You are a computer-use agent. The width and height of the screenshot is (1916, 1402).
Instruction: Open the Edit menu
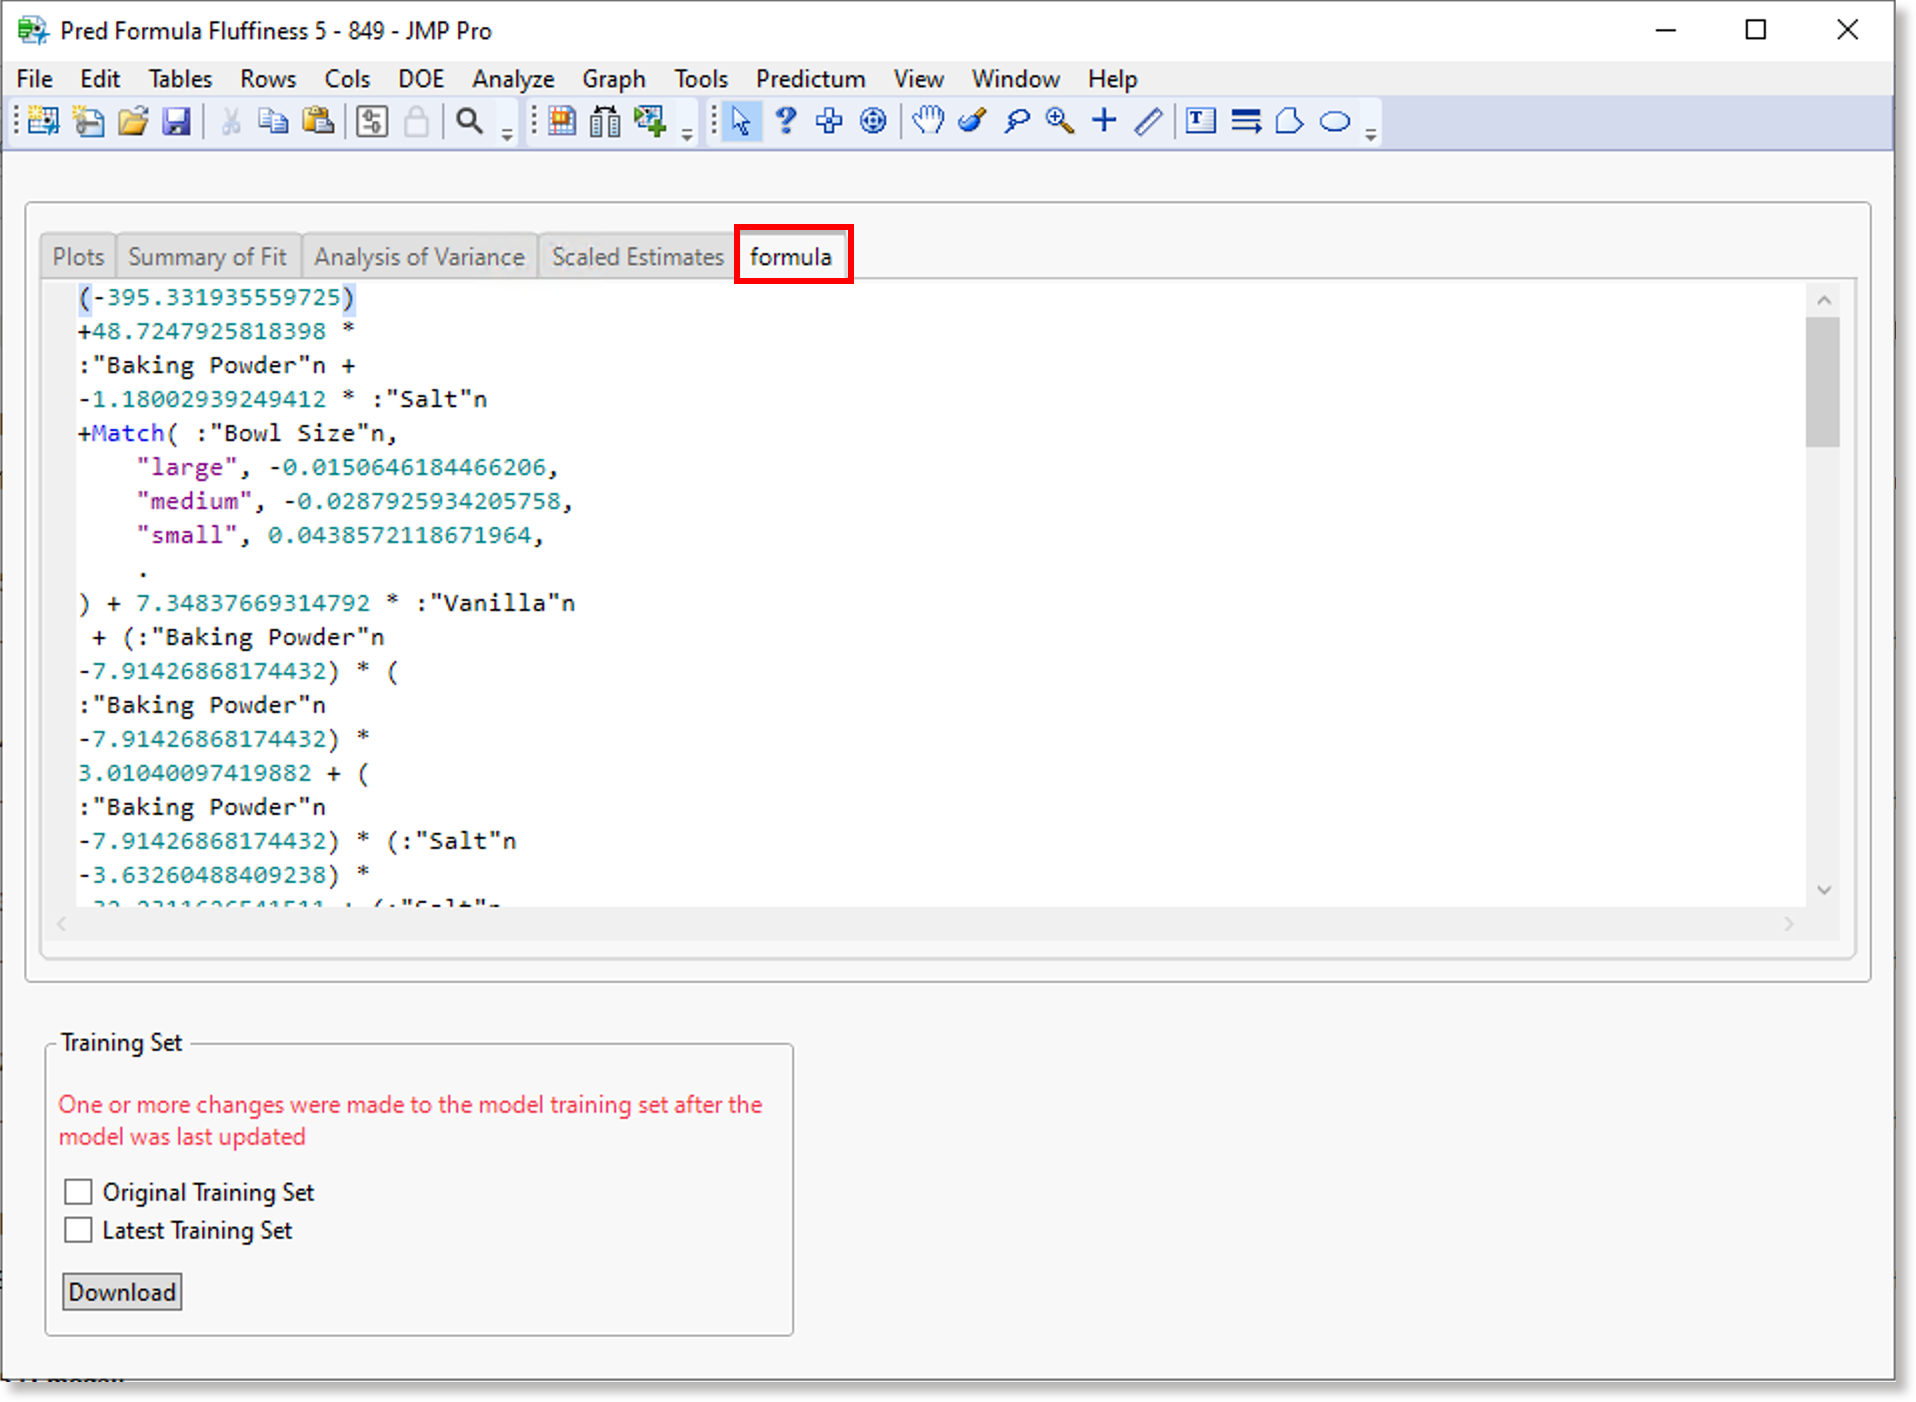pos(100,79)
